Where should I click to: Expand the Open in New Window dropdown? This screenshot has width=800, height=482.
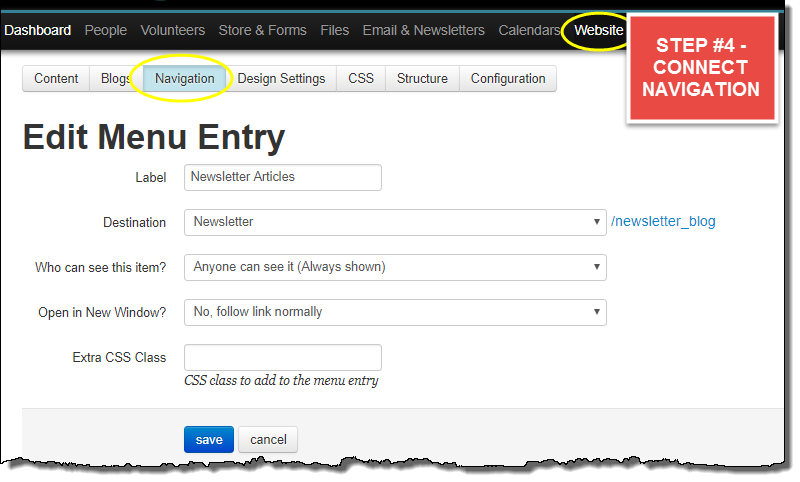point(395,312)
